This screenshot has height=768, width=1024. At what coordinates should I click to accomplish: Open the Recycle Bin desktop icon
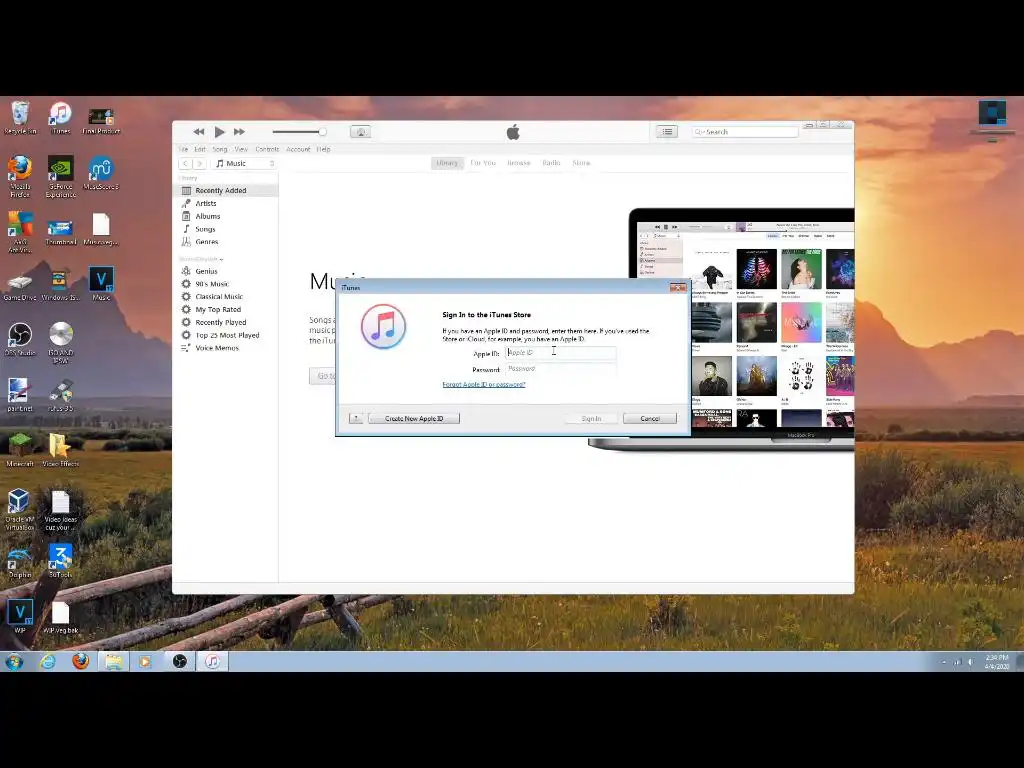click(x=20, y=118)
